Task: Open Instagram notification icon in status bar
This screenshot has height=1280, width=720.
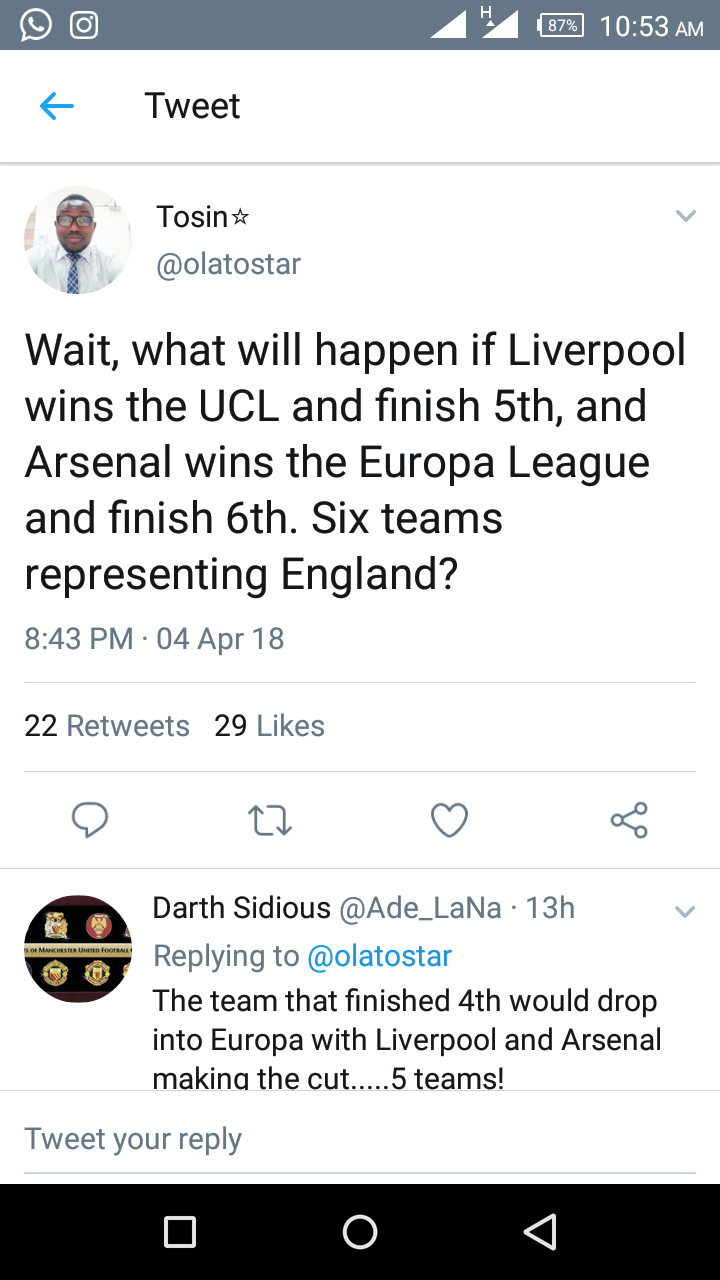Action: pos(84,25)
